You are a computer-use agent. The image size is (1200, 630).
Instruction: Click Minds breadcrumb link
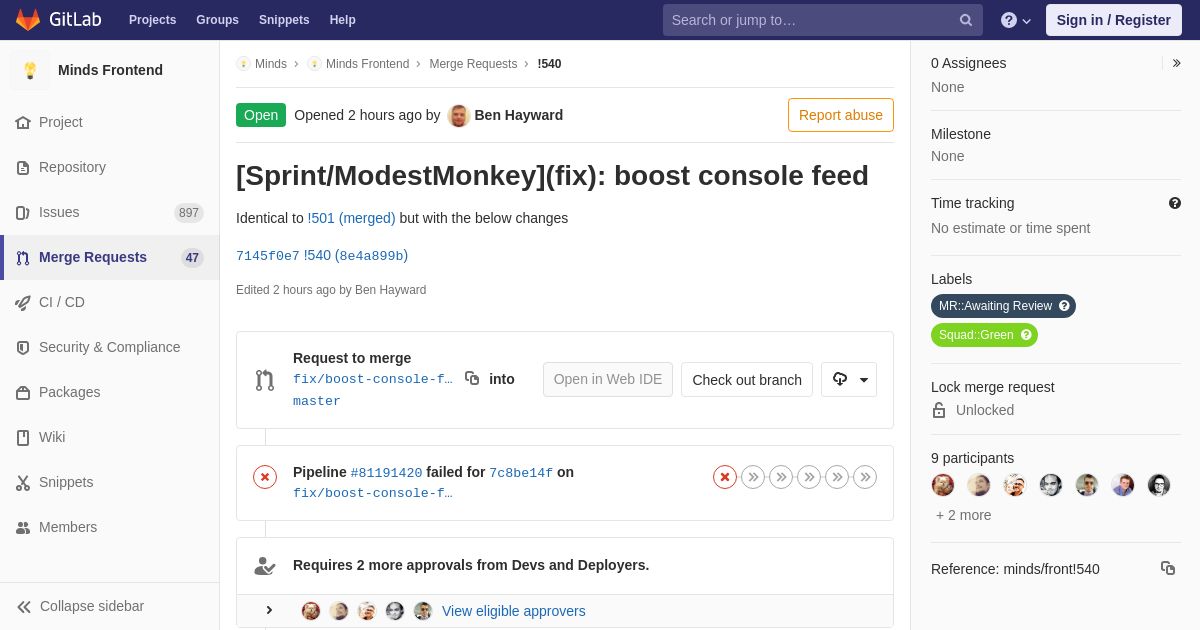[x=270, y=64]
